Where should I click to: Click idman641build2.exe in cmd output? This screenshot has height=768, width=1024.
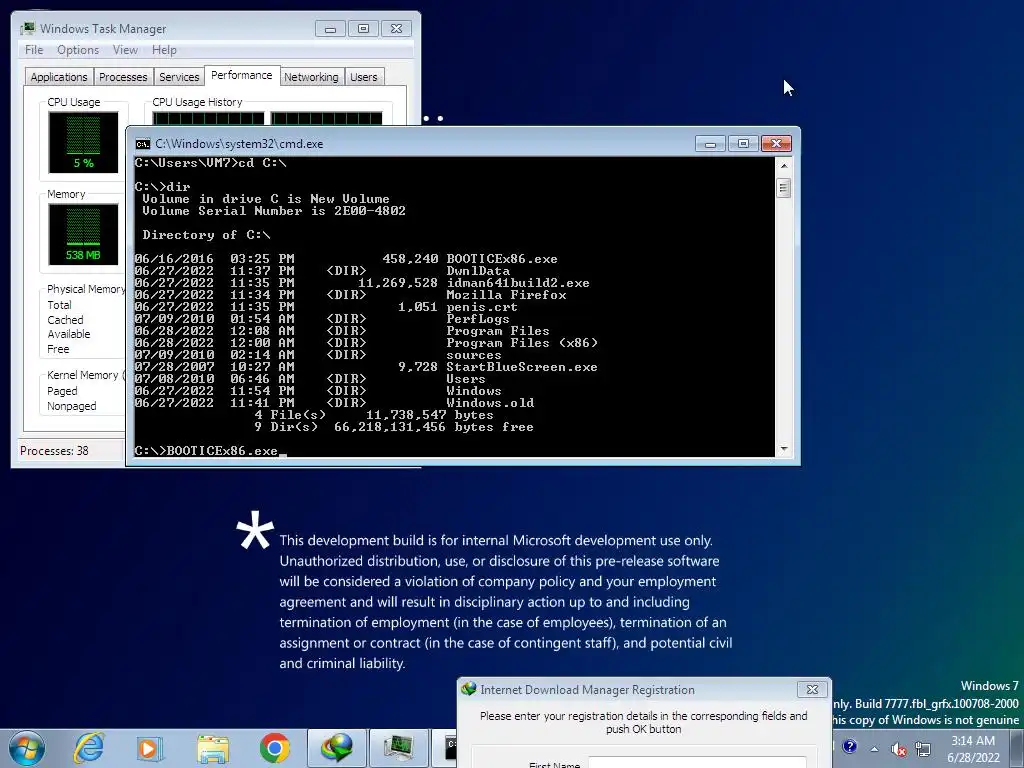[517, 283]
